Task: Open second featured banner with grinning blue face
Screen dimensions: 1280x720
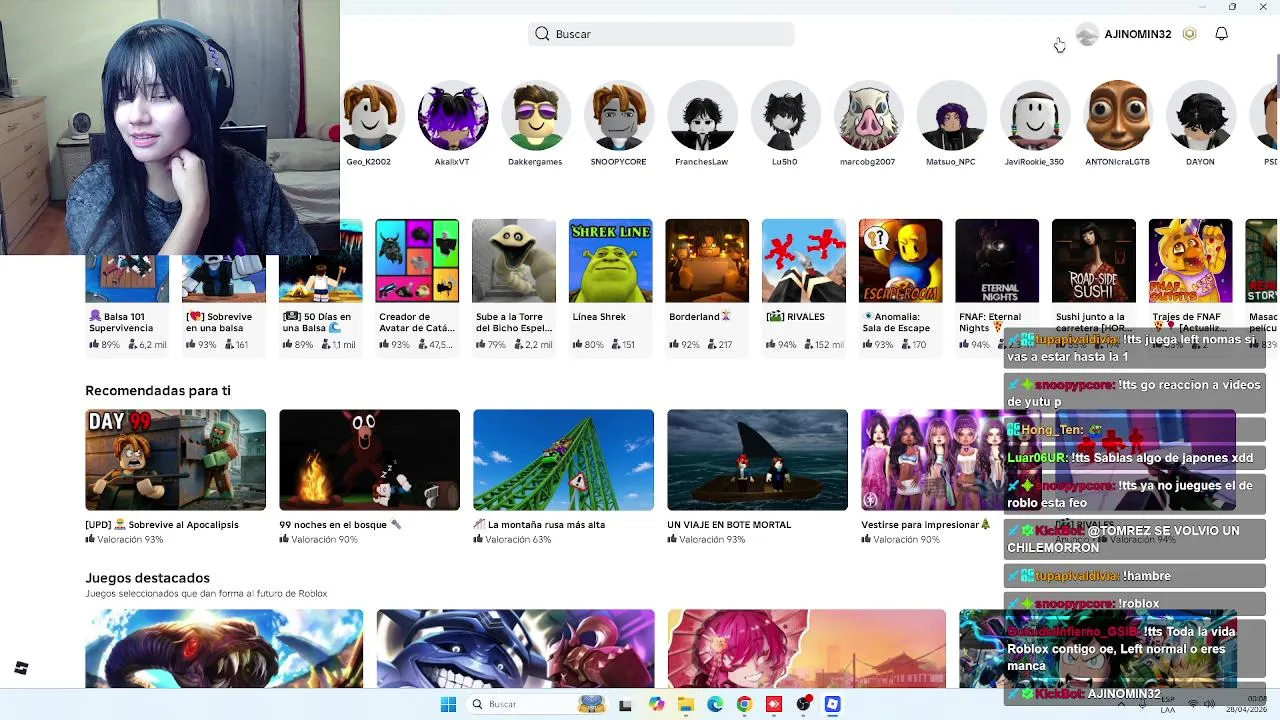Action: click(515, 648)
